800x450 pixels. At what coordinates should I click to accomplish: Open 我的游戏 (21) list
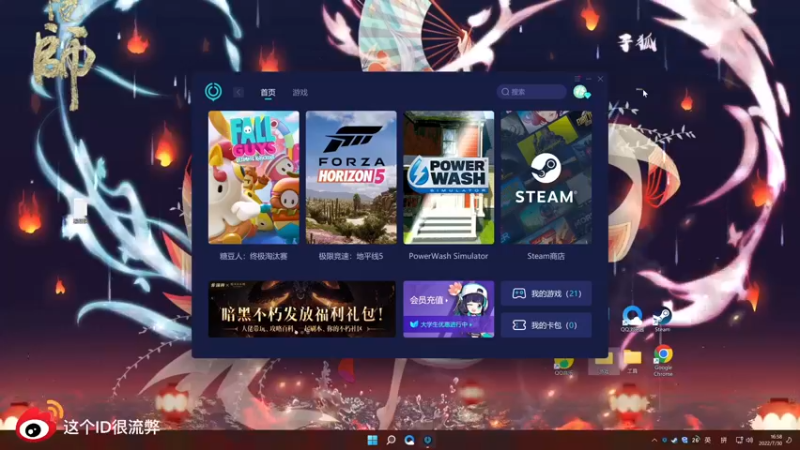(x=546, y=293)
